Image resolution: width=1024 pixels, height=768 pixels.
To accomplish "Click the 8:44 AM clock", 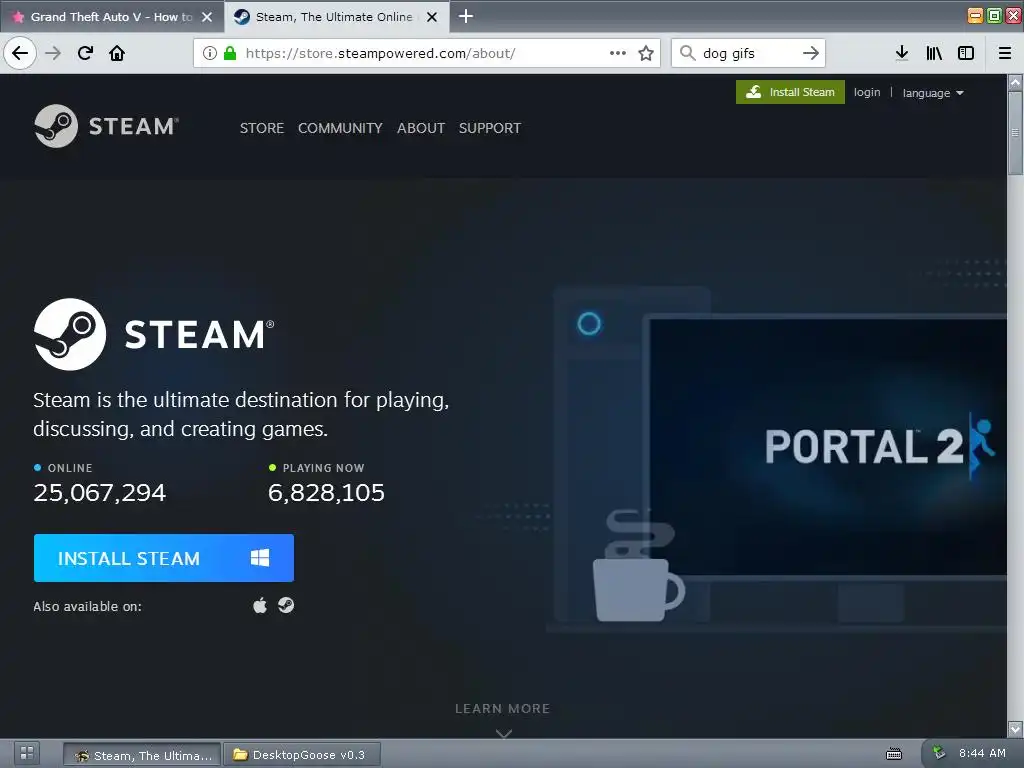I will tap(982, 753).
